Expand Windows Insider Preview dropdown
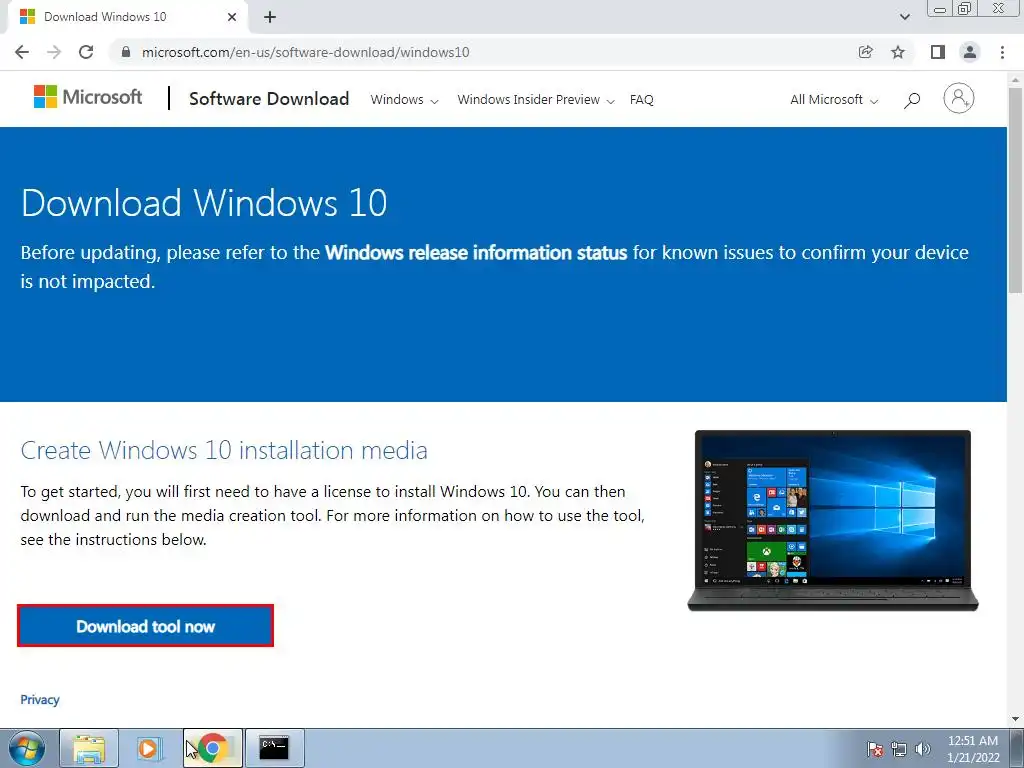Viewport: 1024px width, 768px height. point(536,100)
